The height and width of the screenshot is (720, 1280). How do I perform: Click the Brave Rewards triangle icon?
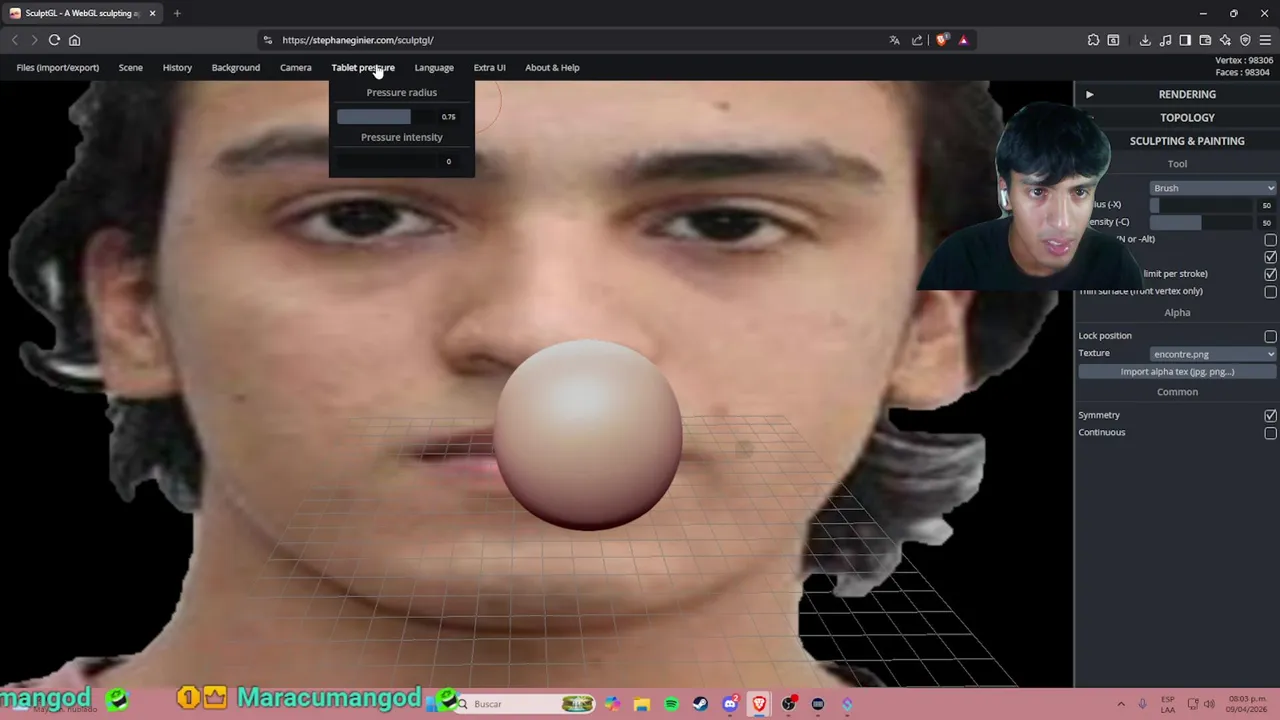tap(963, 40)
